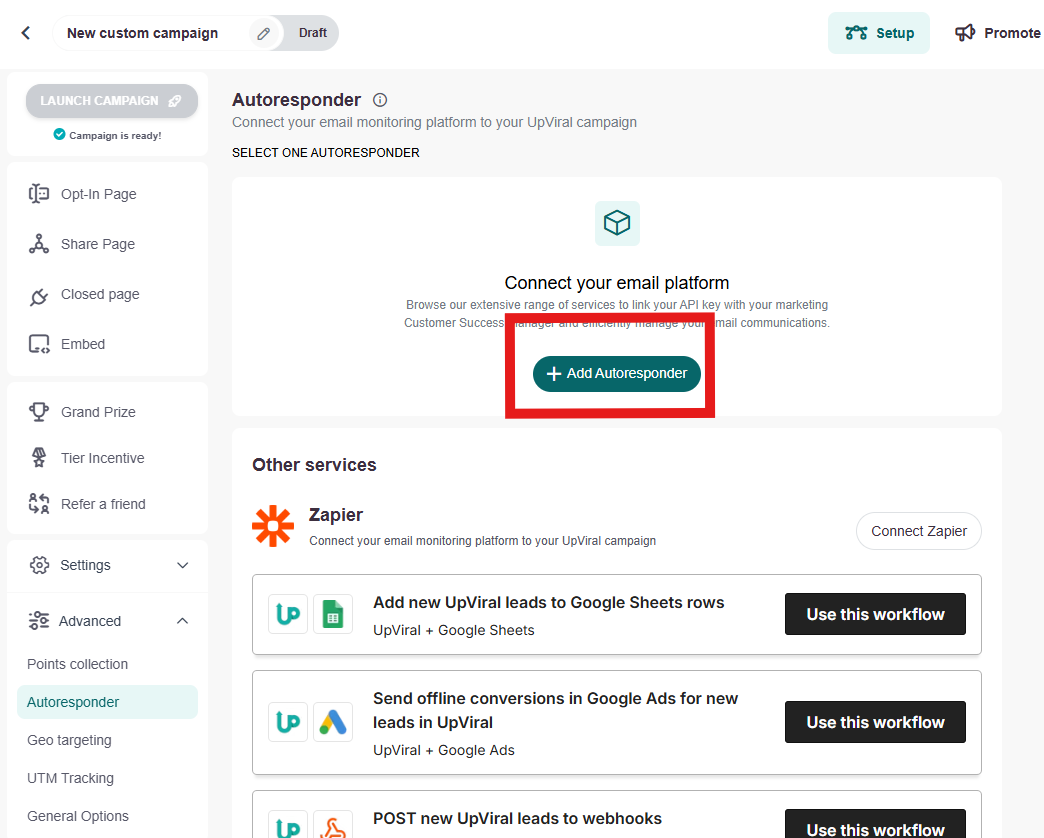Click the 'UpViral + Google Ads' subtitle
The height and width of the screenshot is (838, 1044).
444,750
